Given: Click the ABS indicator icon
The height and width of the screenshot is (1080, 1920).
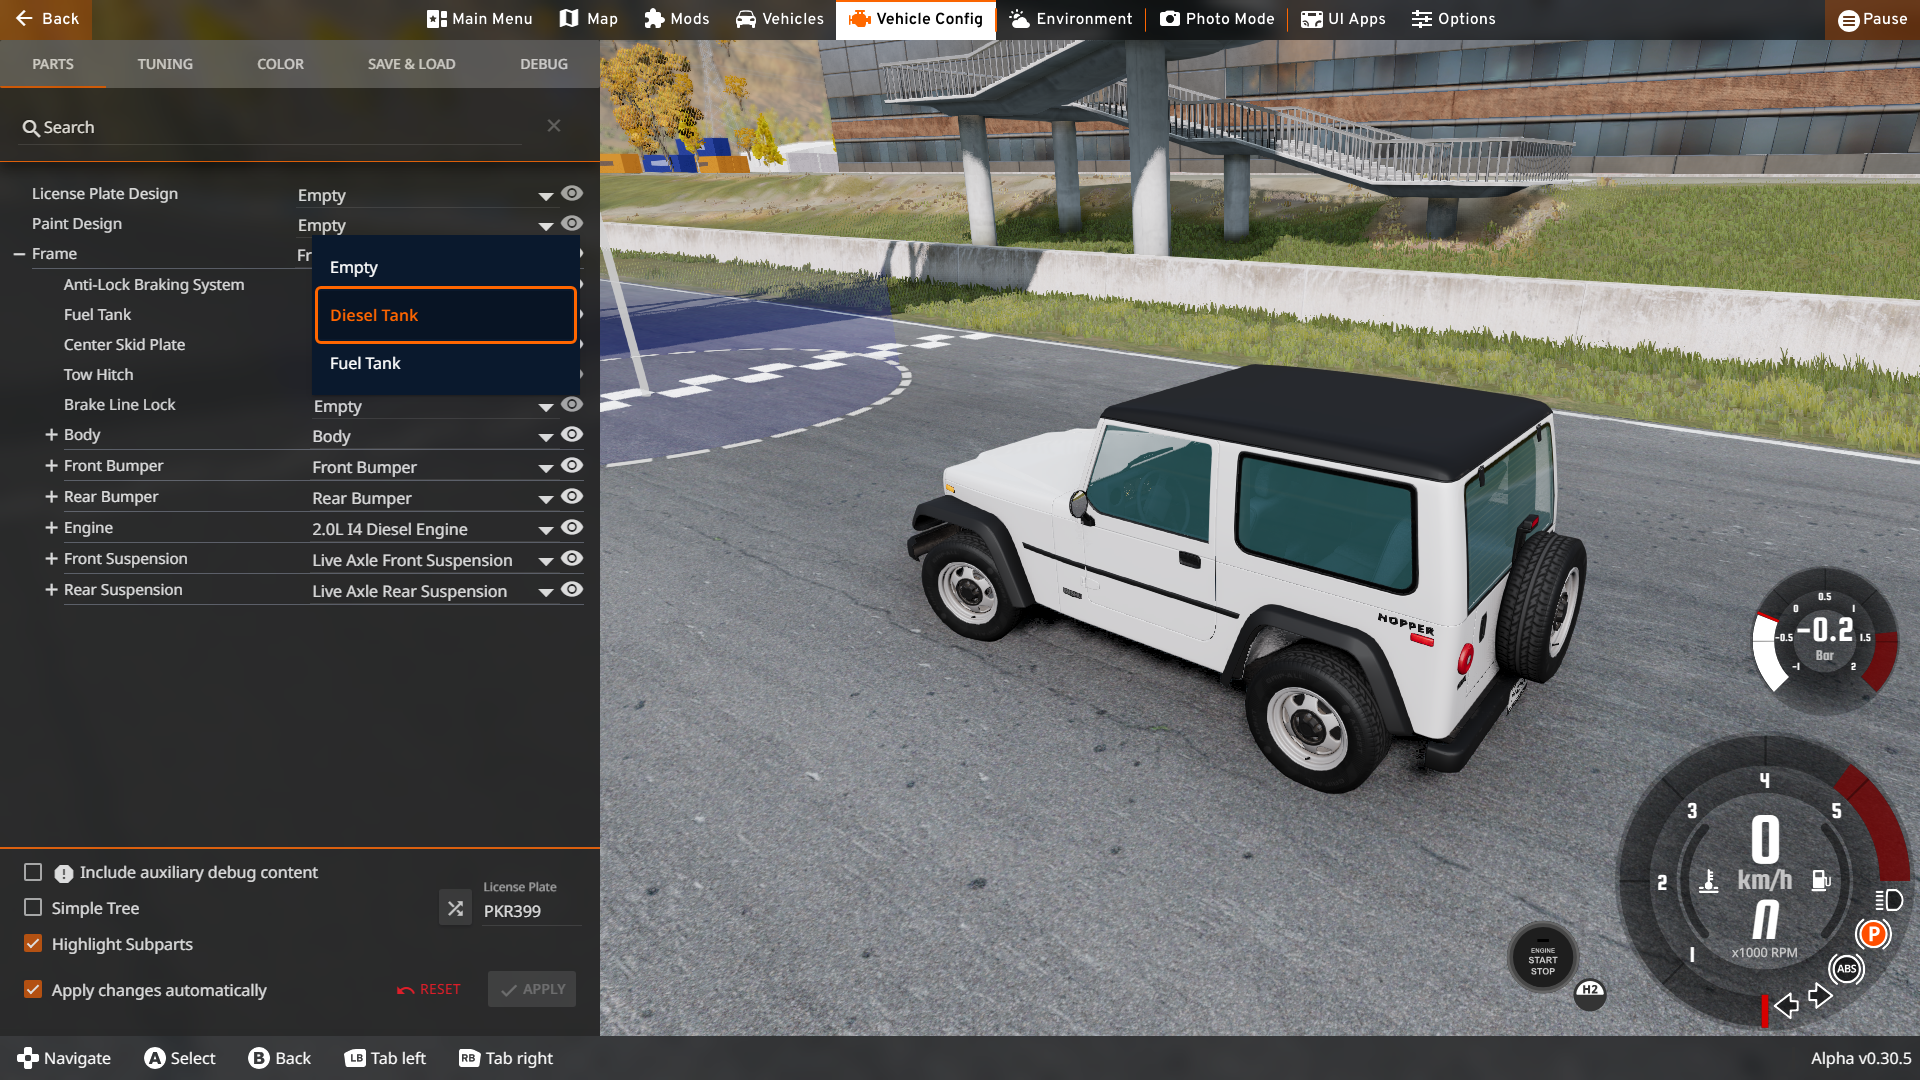Looking at the screenshot, I should click(x=1846, y=968).
